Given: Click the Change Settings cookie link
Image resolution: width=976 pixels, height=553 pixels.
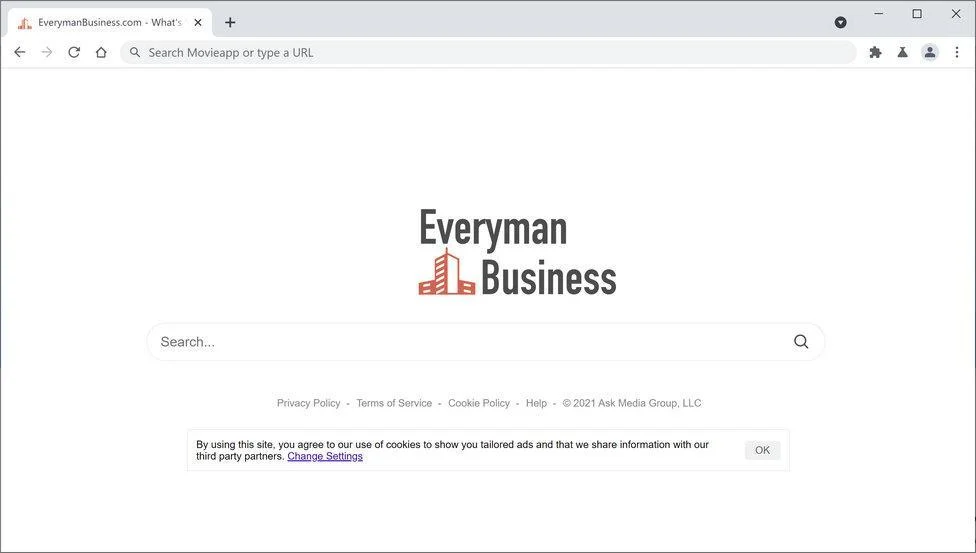Looking at the screenshot, I should 325,456.
